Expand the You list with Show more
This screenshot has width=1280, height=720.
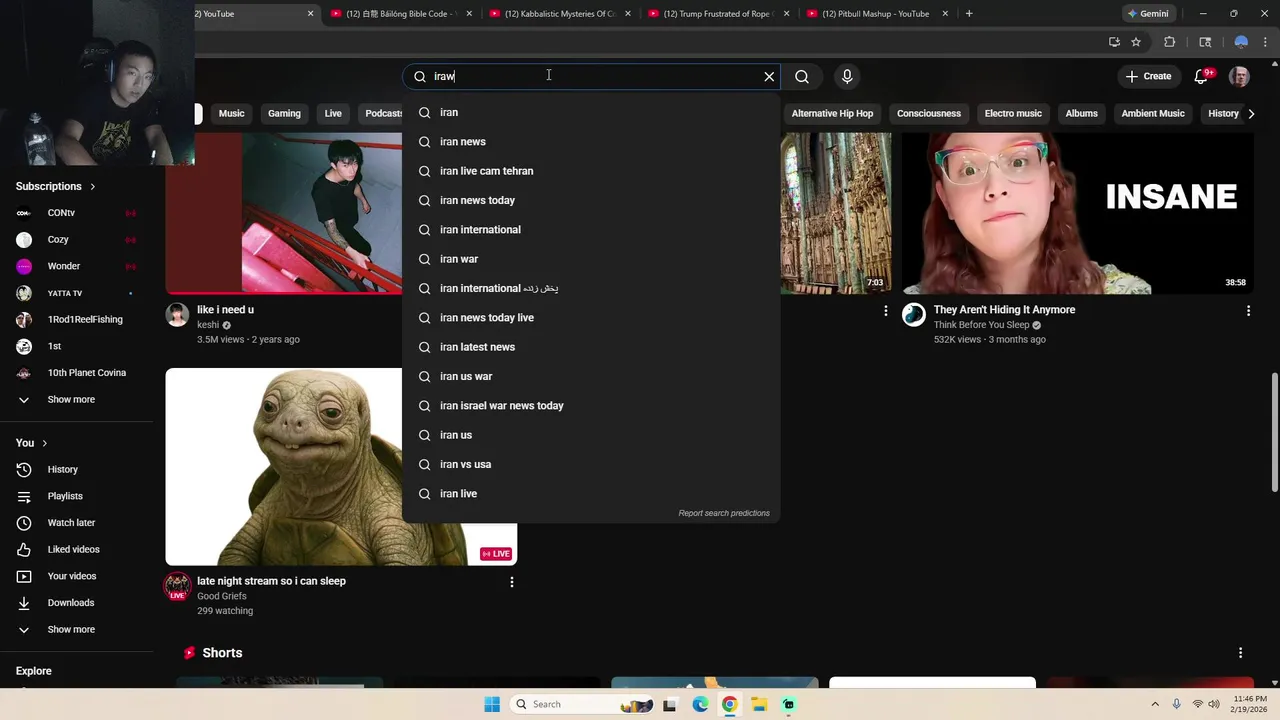[x=76, y=630]
